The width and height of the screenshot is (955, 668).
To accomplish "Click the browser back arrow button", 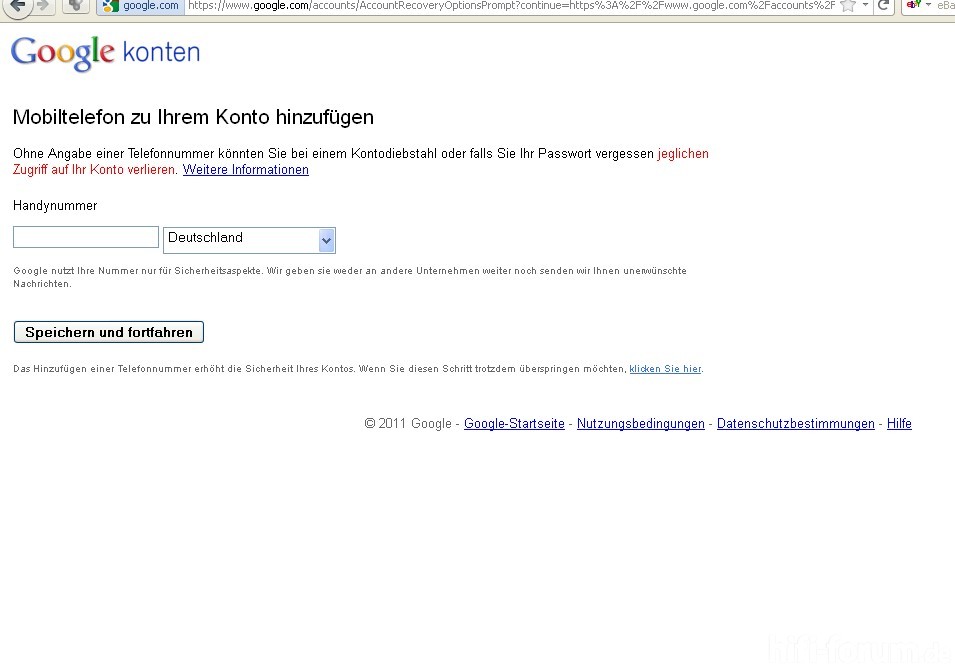I will (x=17, y=5).
